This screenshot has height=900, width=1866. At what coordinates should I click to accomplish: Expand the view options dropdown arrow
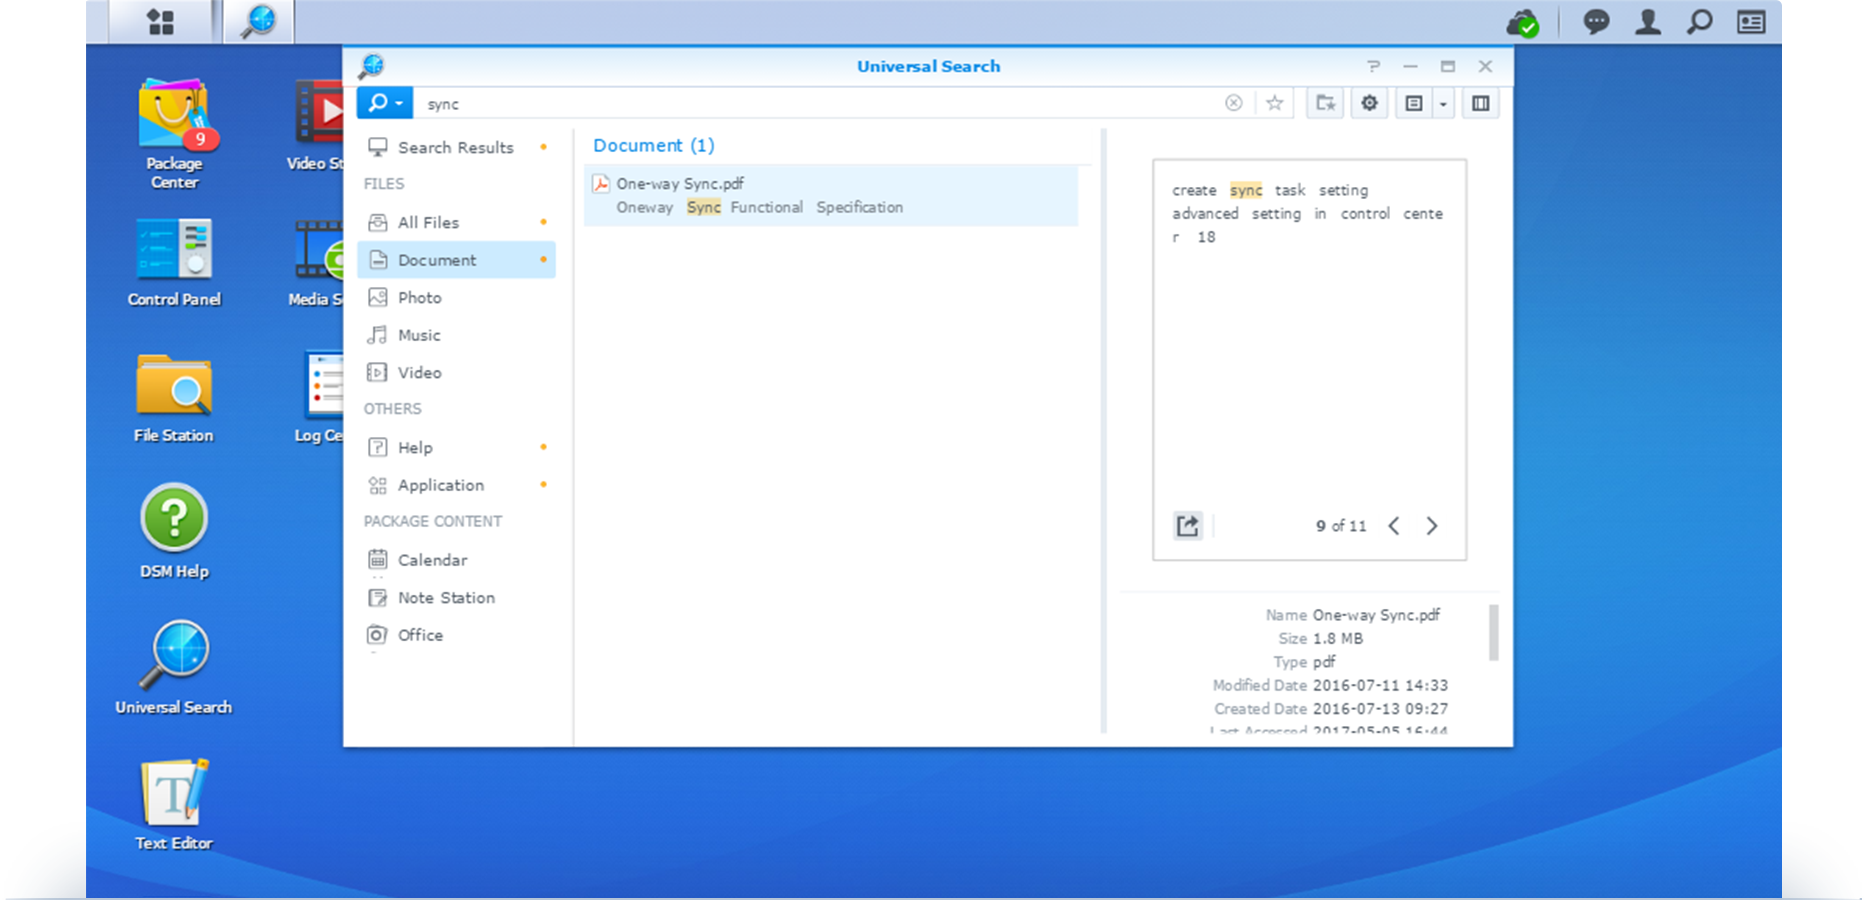coord(1442,103)
